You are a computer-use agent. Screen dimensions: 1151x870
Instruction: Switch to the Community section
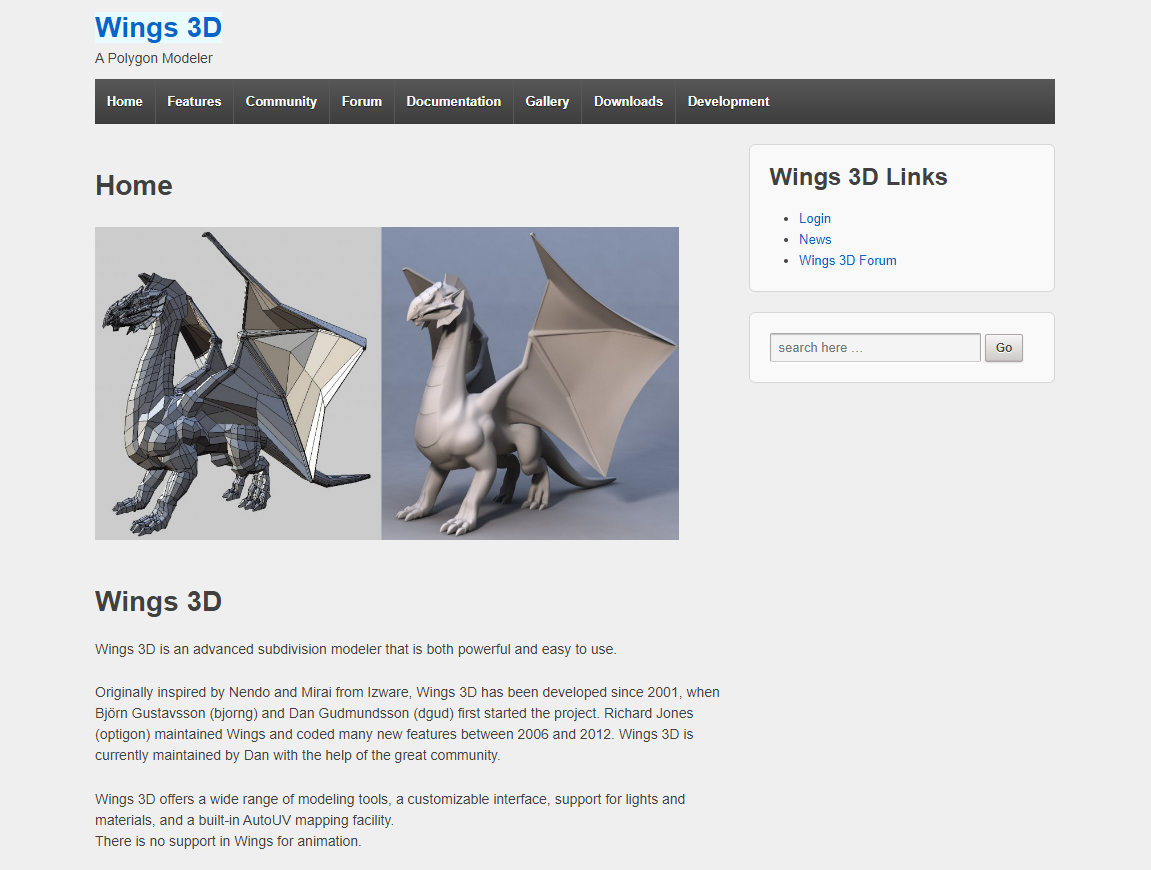tap(281, 101)
